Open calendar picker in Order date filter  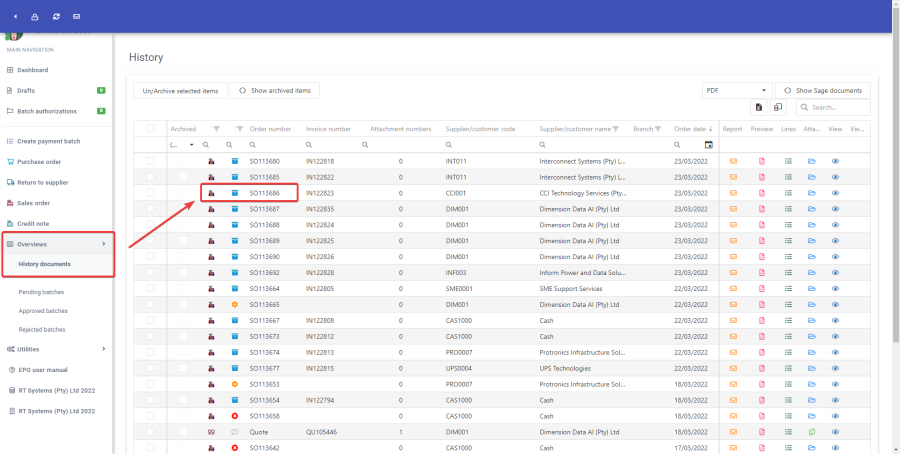coord(709,145)
